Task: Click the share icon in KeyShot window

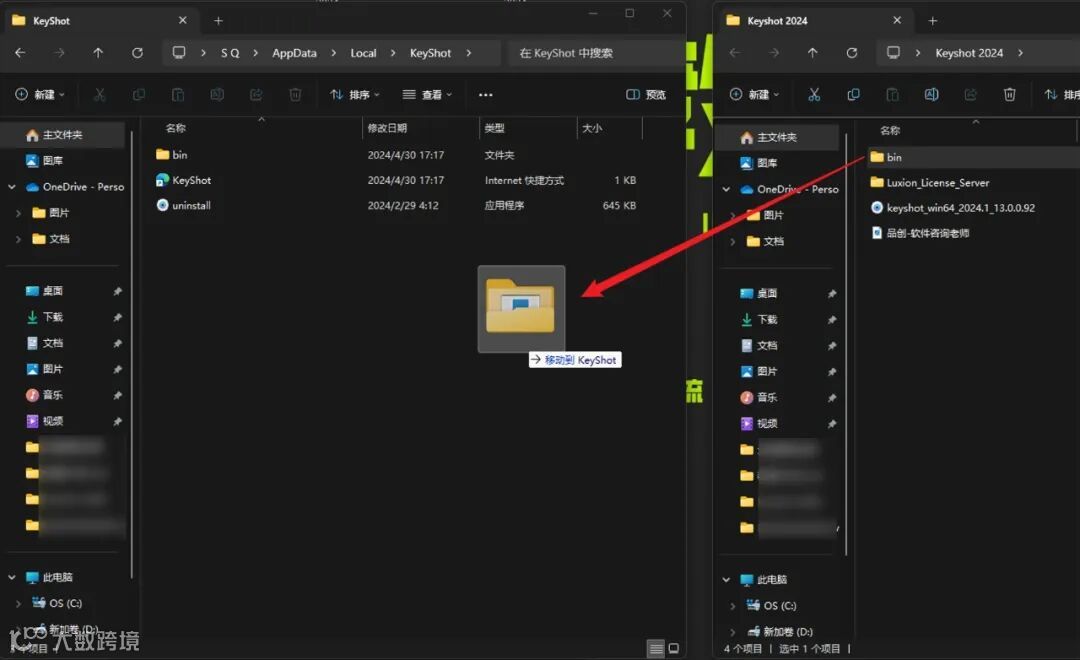Action: pyautogui.click(x=256, y=94)
